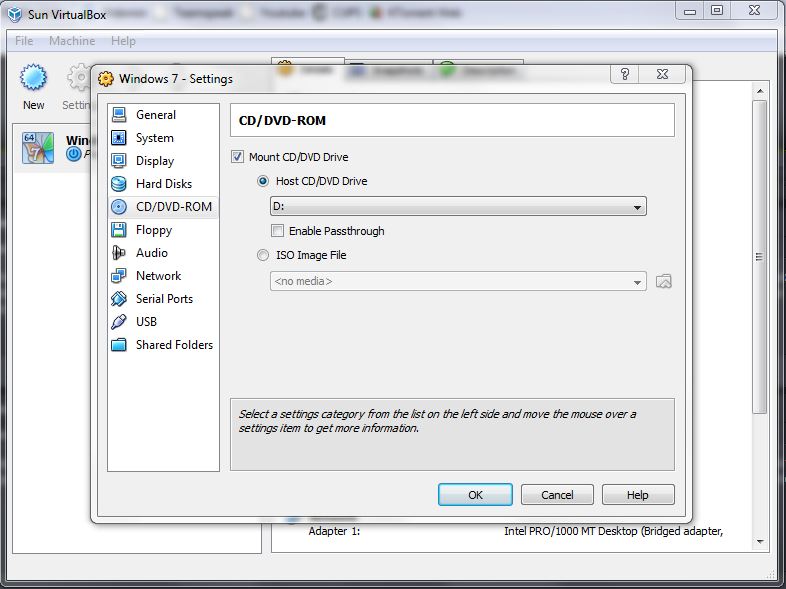The width and height of the screenshot is (786, 589).
Task: Click the Adapter 1: label
Action: pos(334,531)
